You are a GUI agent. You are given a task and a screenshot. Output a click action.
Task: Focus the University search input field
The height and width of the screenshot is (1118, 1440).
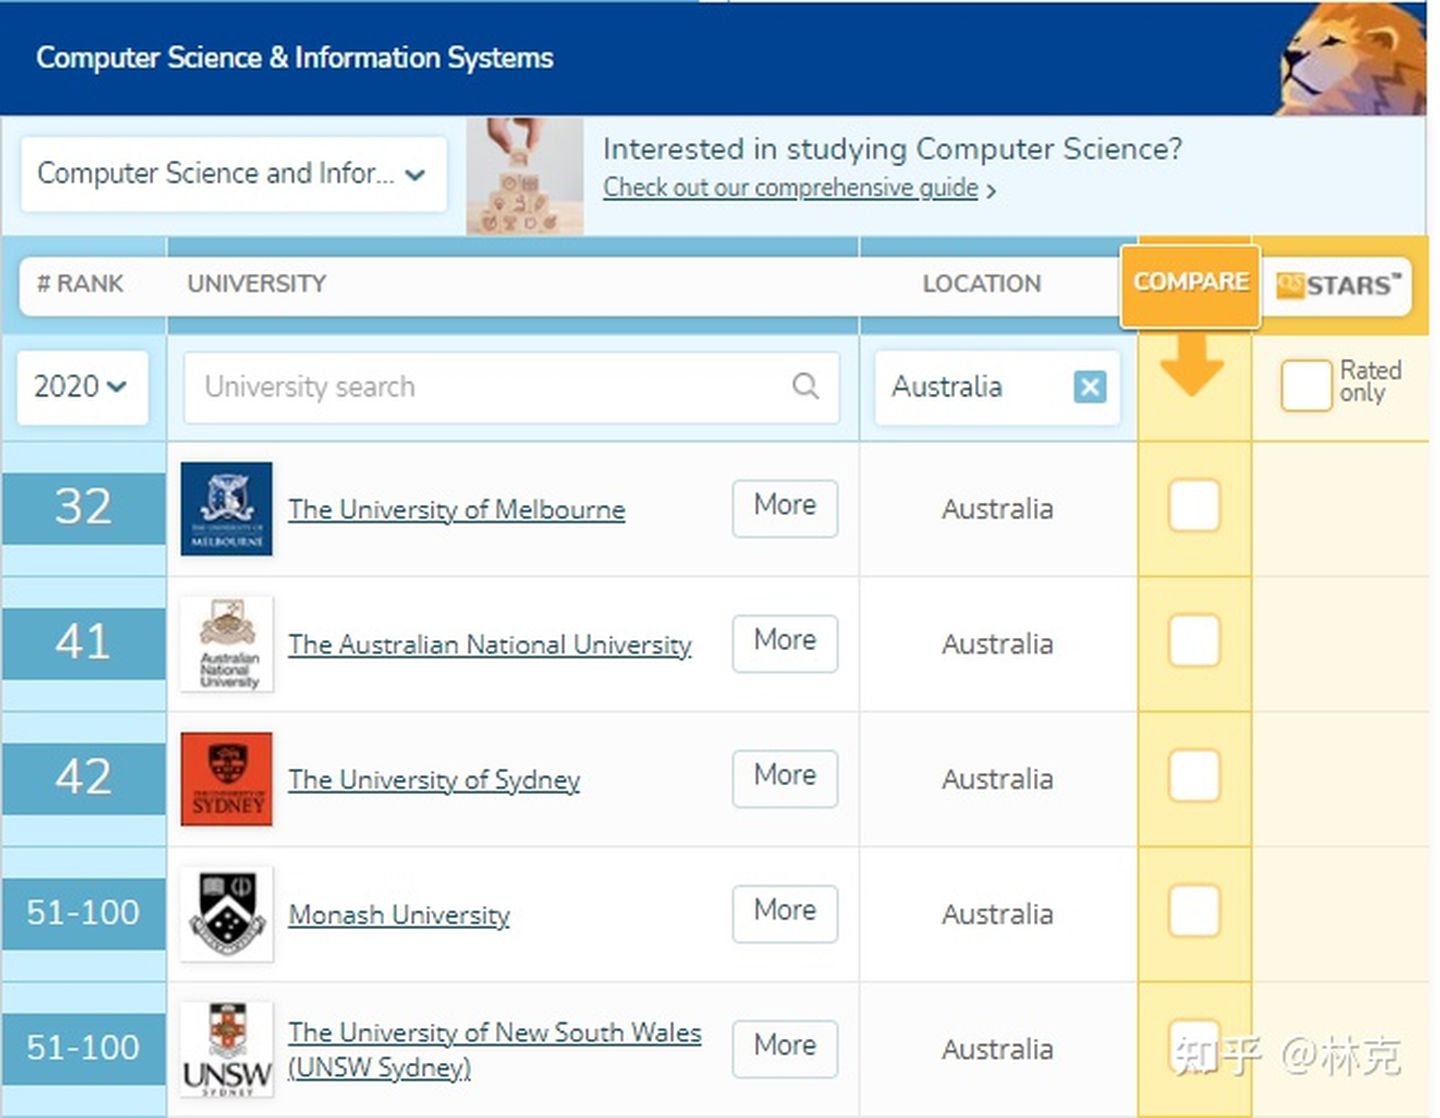pos(511,386)
